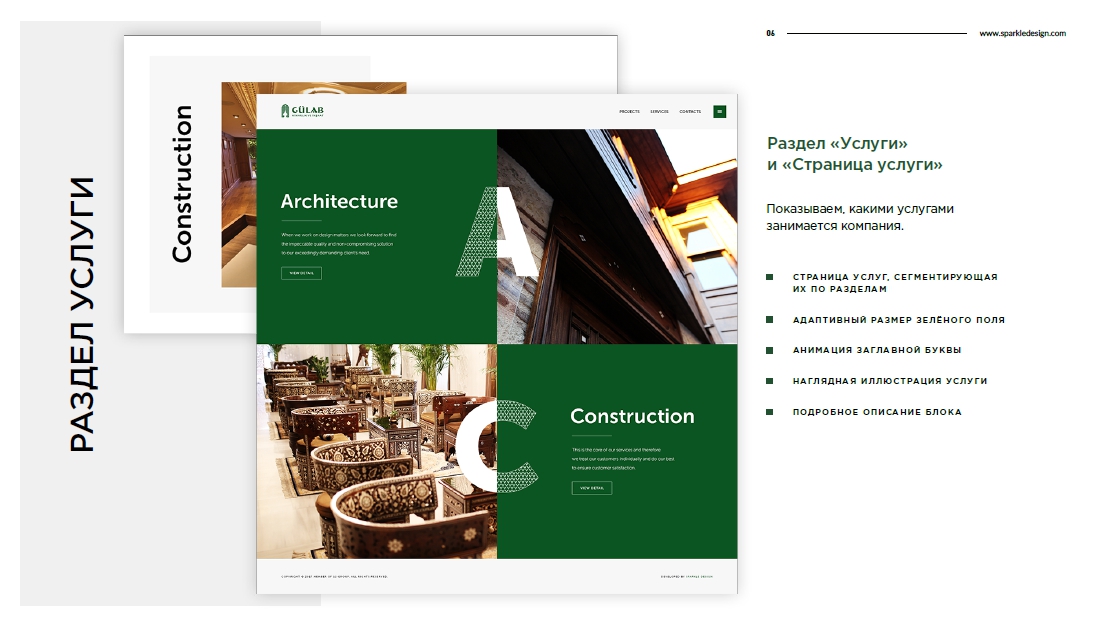Click the large letter A graphic
Viewport: 1108px width, 622px height.
497,232
